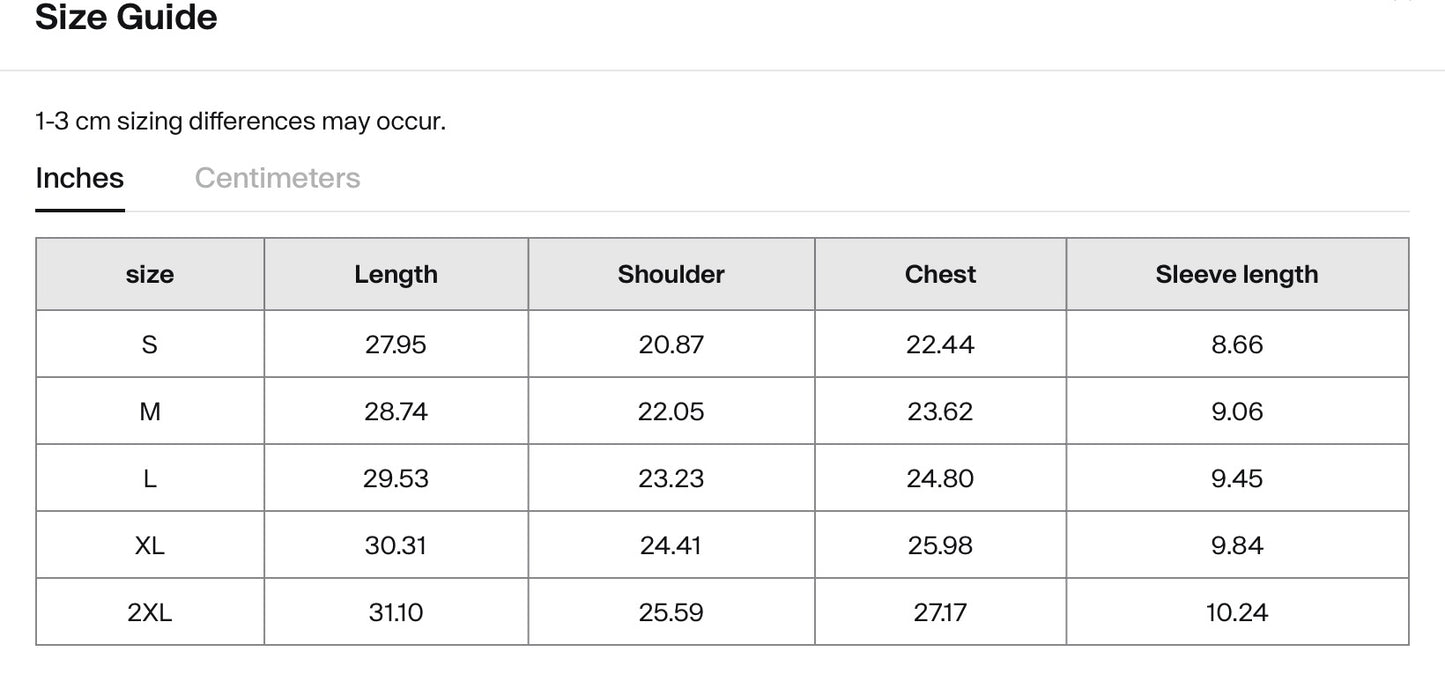Click the 27.95 length cell
This screenshot has height=674, width=1445.
click(396, 344)
